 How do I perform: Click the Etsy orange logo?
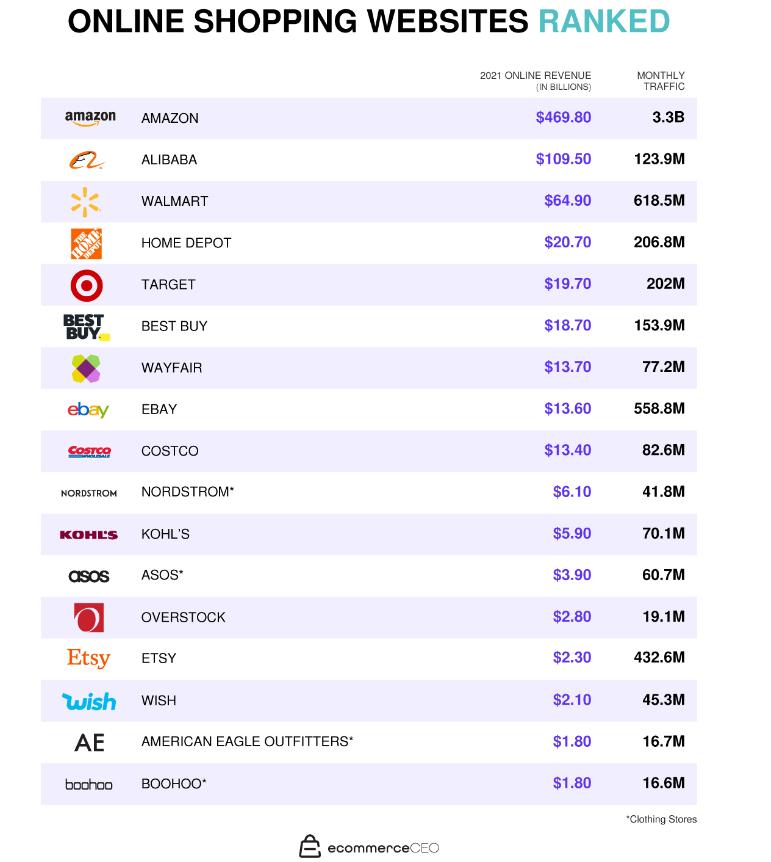88,658
